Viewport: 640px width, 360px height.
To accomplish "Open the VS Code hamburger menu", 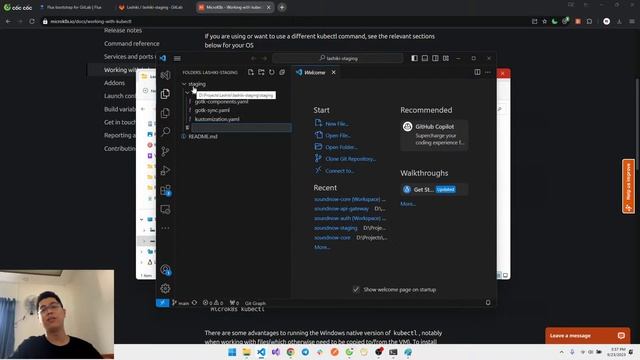I will pos(177,58).
